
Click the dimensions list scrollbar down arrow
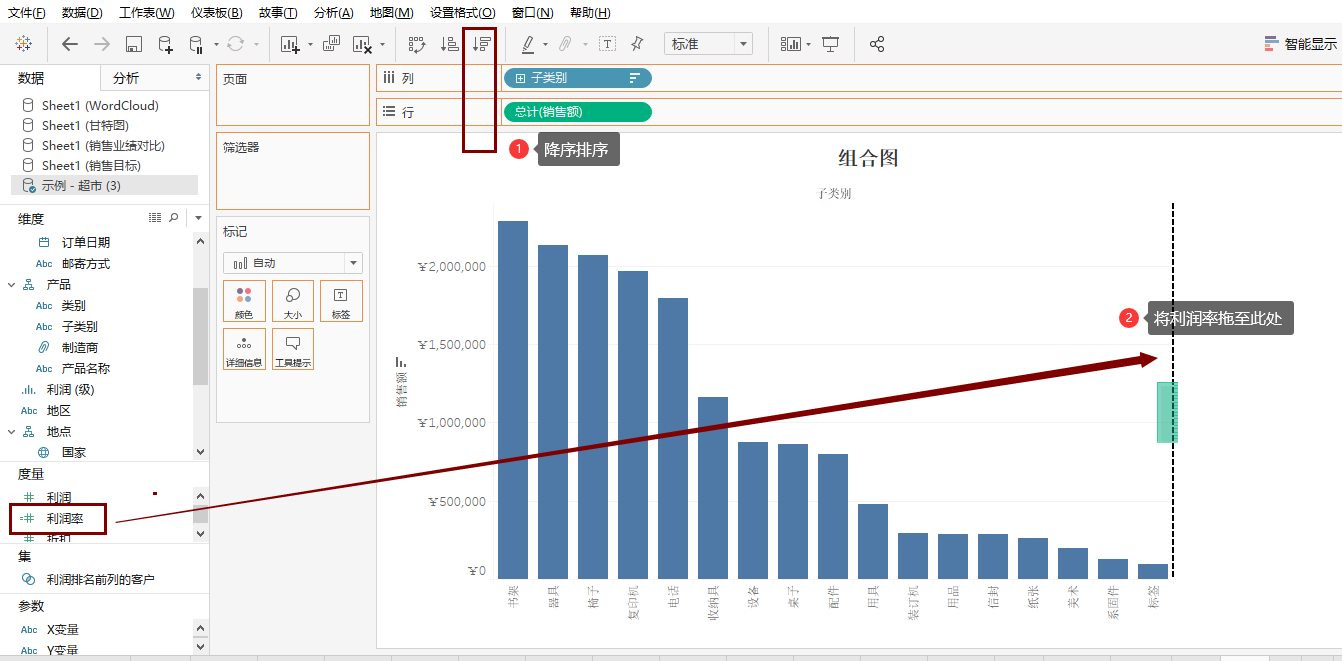(200, 452)
